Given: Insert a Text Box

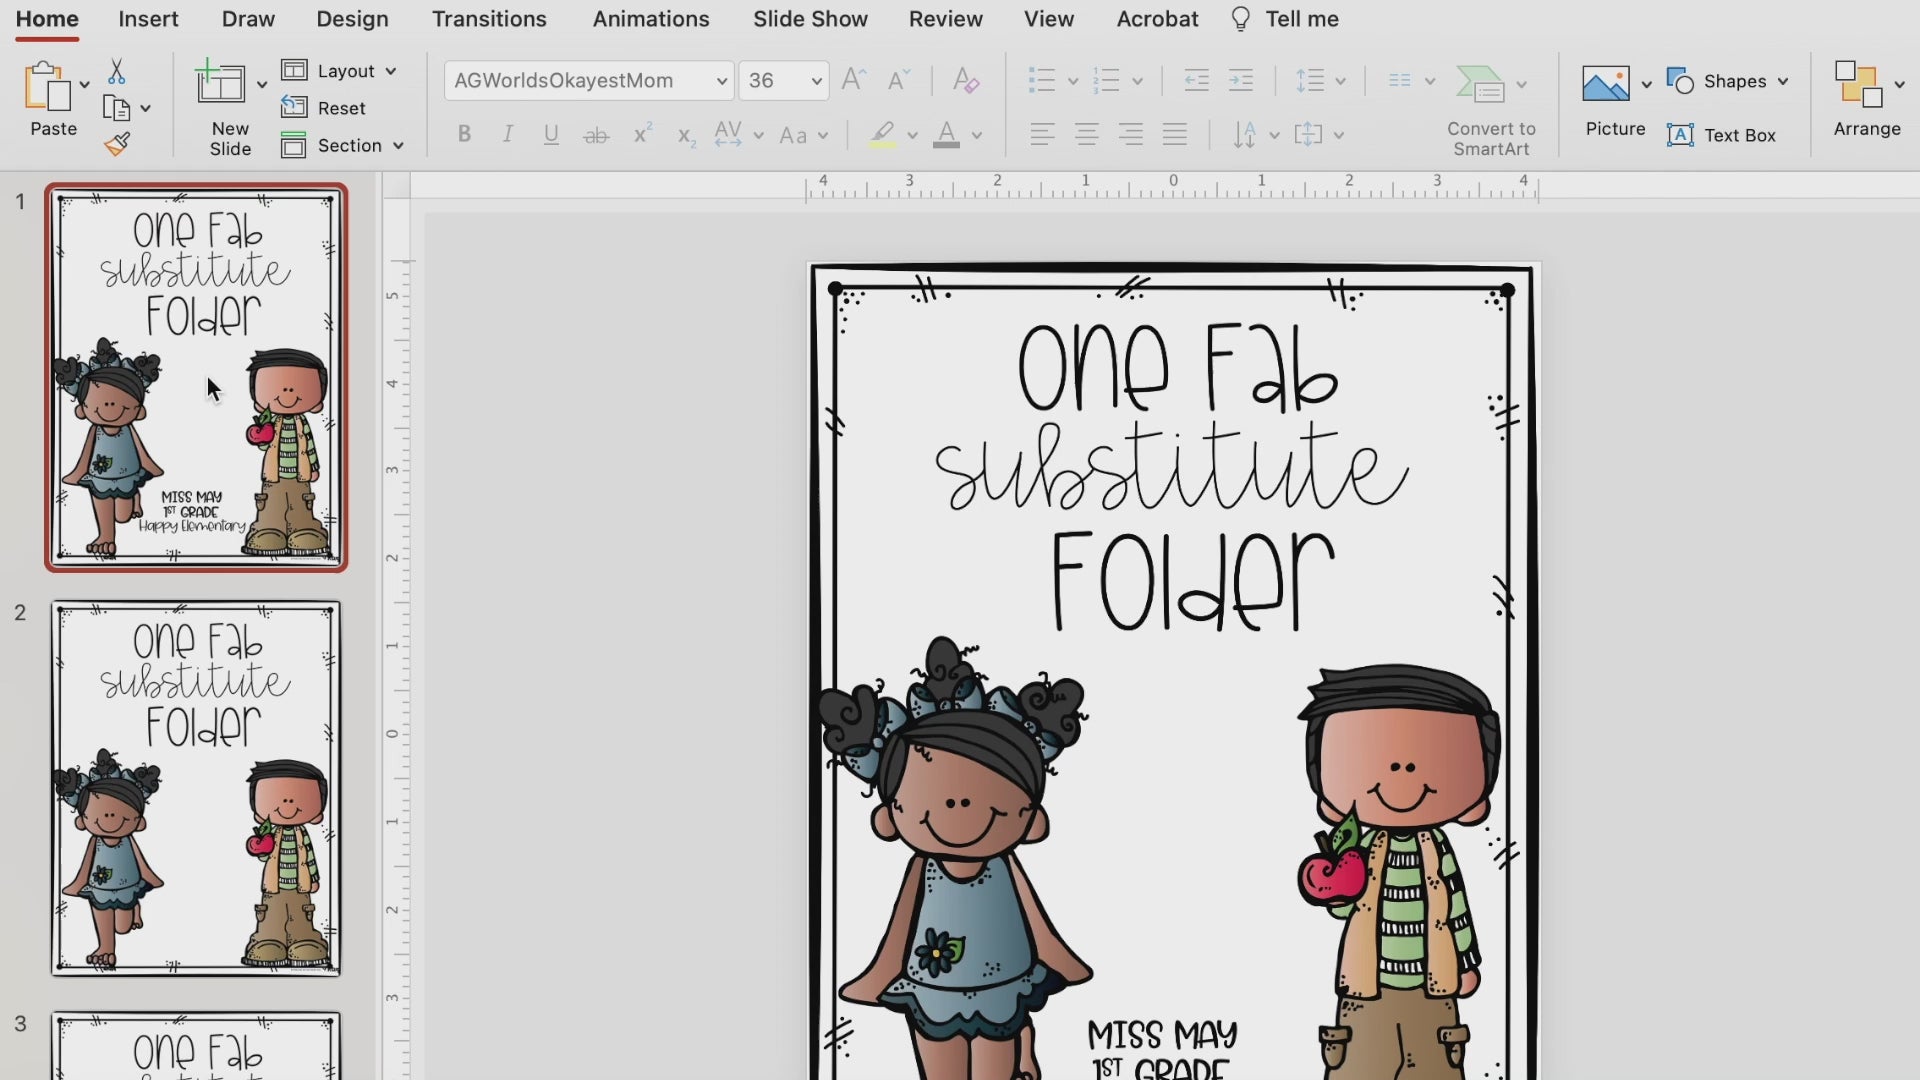Looking at the screenshot, I should coord(1721,135).
